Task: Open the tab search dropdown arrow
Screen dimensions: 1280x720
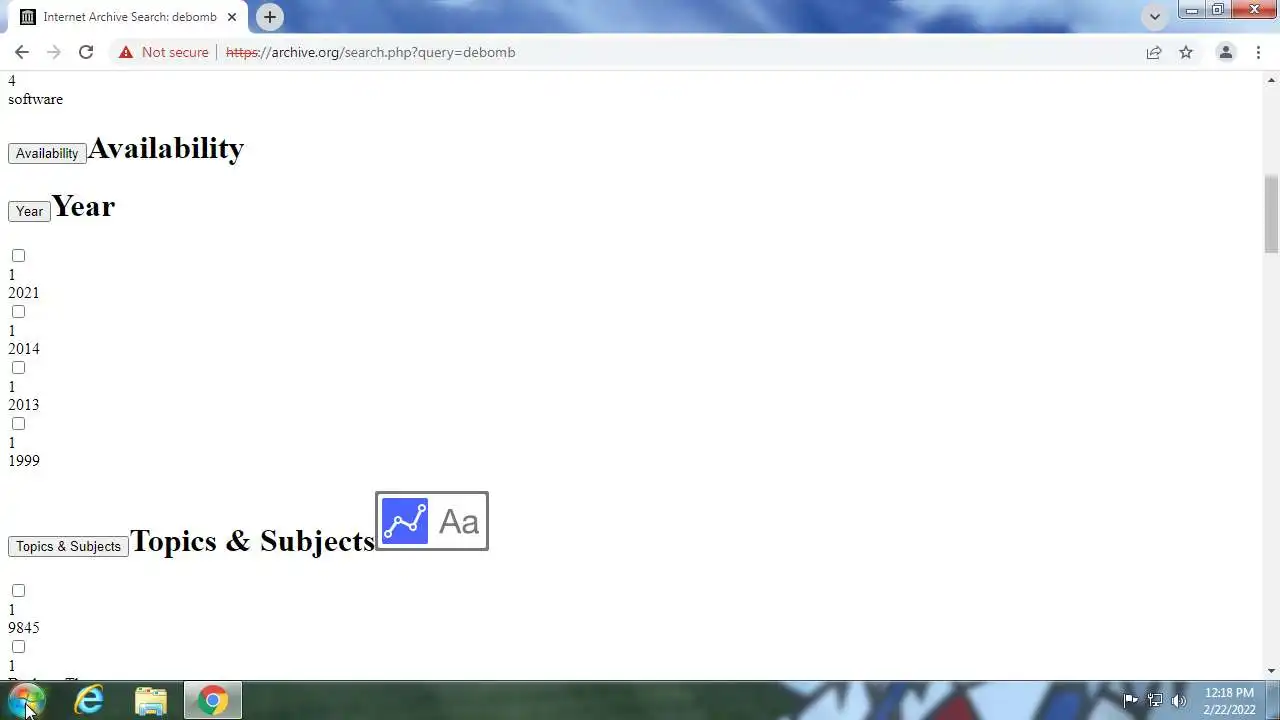Action: 1155,17
